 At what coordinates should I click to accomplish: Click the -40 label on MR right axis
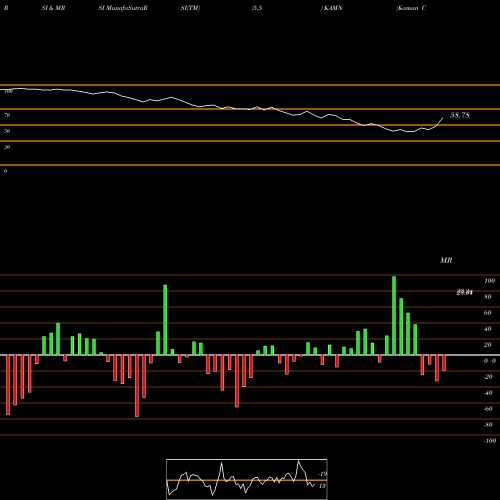click(488, 393)
